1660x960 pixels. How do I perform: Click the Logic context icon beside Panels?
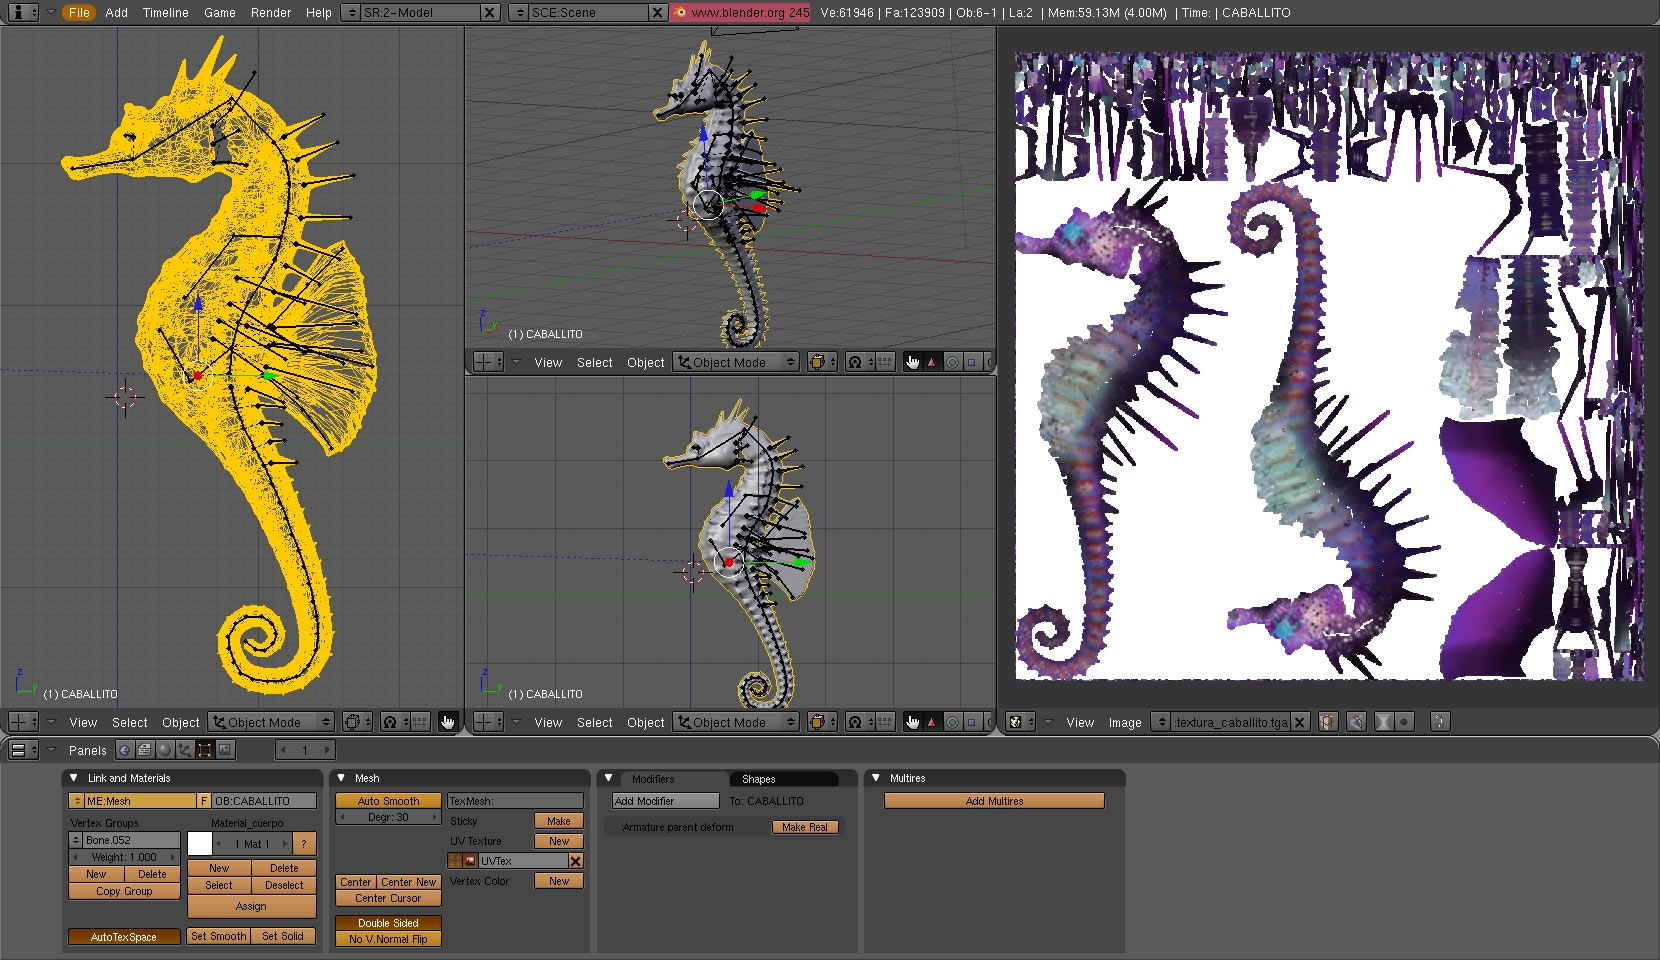(124, 750)
